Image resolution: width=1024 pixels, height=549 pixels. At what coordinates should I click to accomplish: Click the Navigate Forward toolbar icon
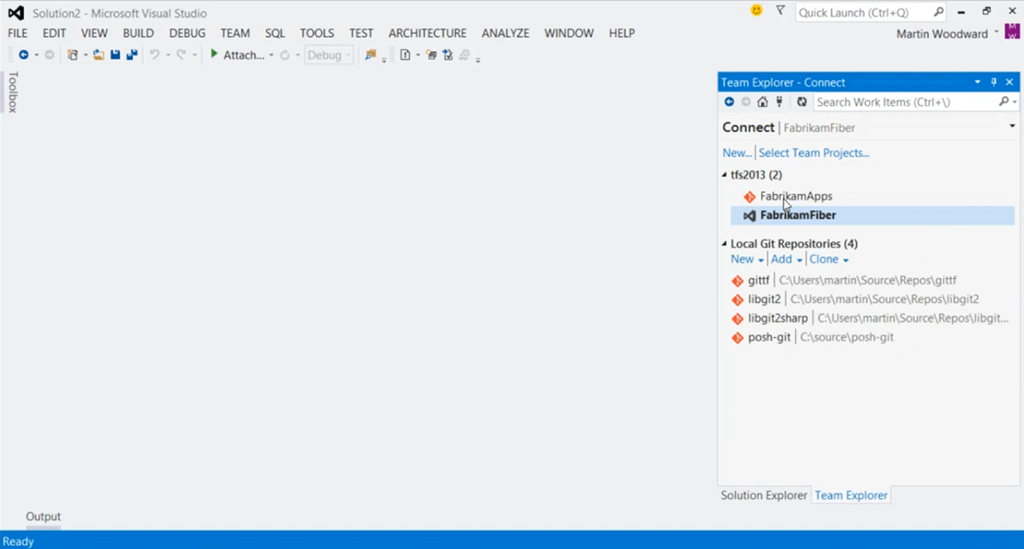(x=50, y=55)
